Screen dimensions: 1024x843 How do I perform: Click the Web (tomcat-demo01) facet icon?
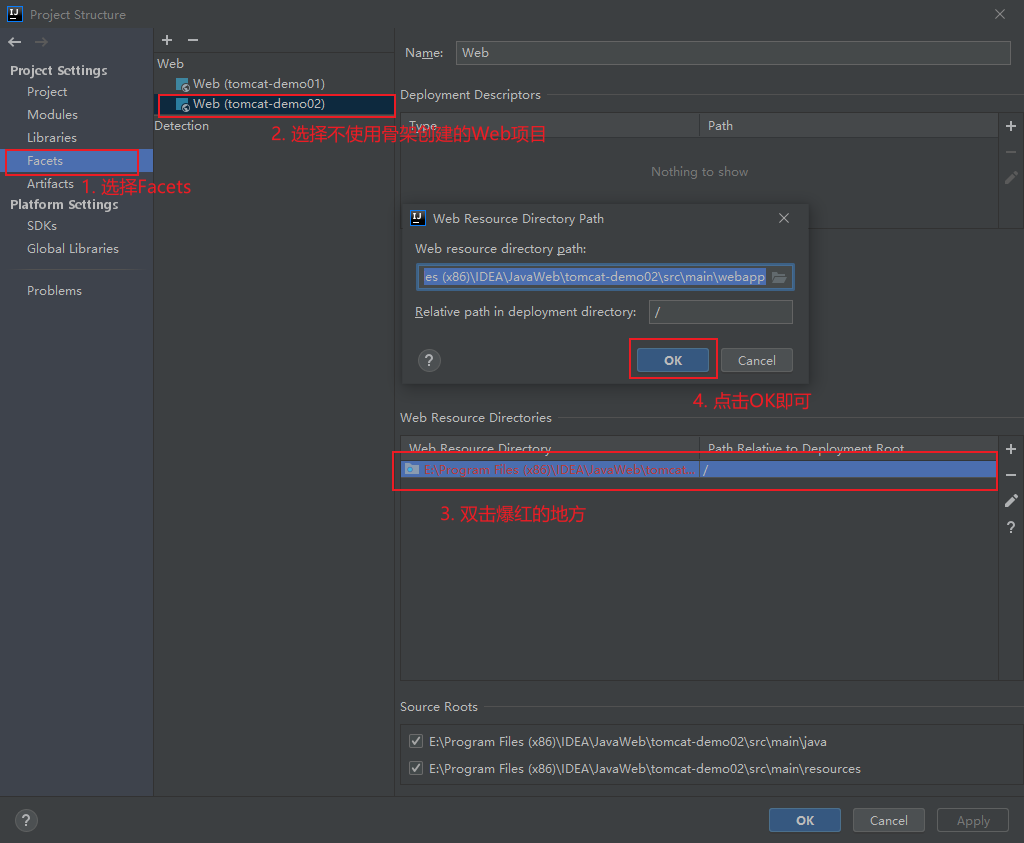(x=183, y=84)
